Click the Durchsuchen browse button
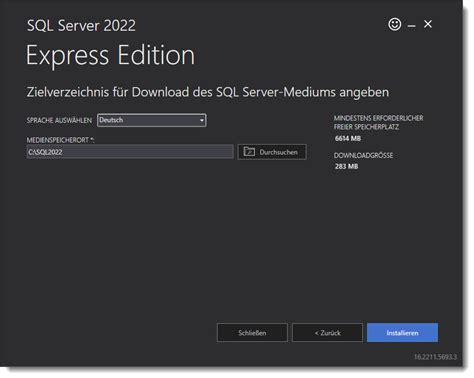The image size is (474, 378). pos(272,152)
